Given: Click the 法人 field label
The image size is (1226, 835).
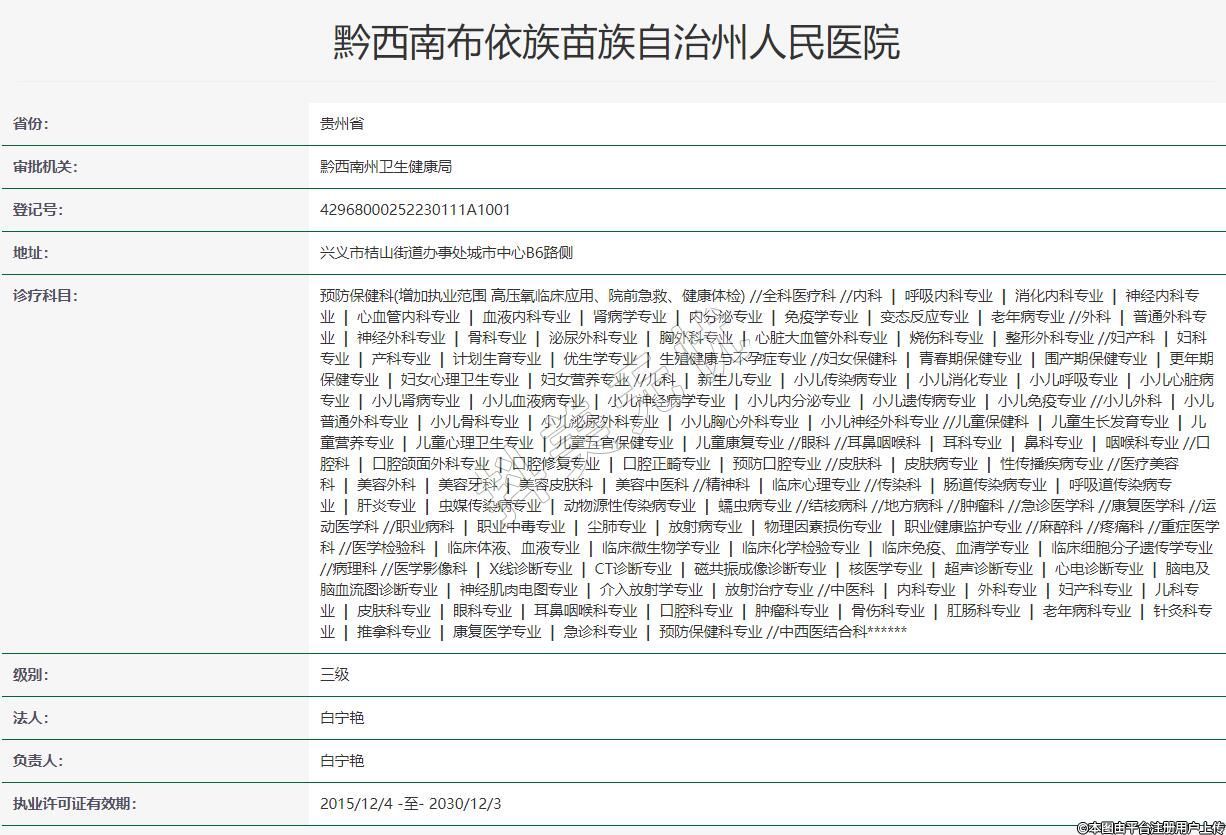Looking at the screenshot, I should (30, 718).
